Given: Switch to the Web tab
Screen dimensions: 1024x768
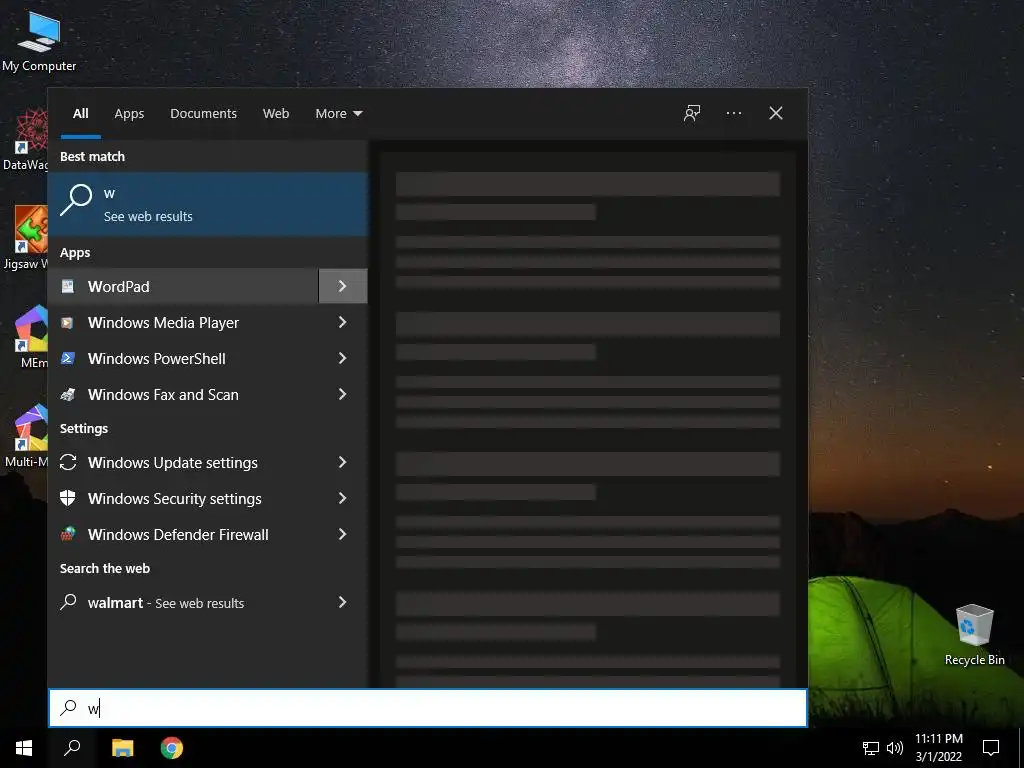Looking at the screenshot, I should pos(276,114).
